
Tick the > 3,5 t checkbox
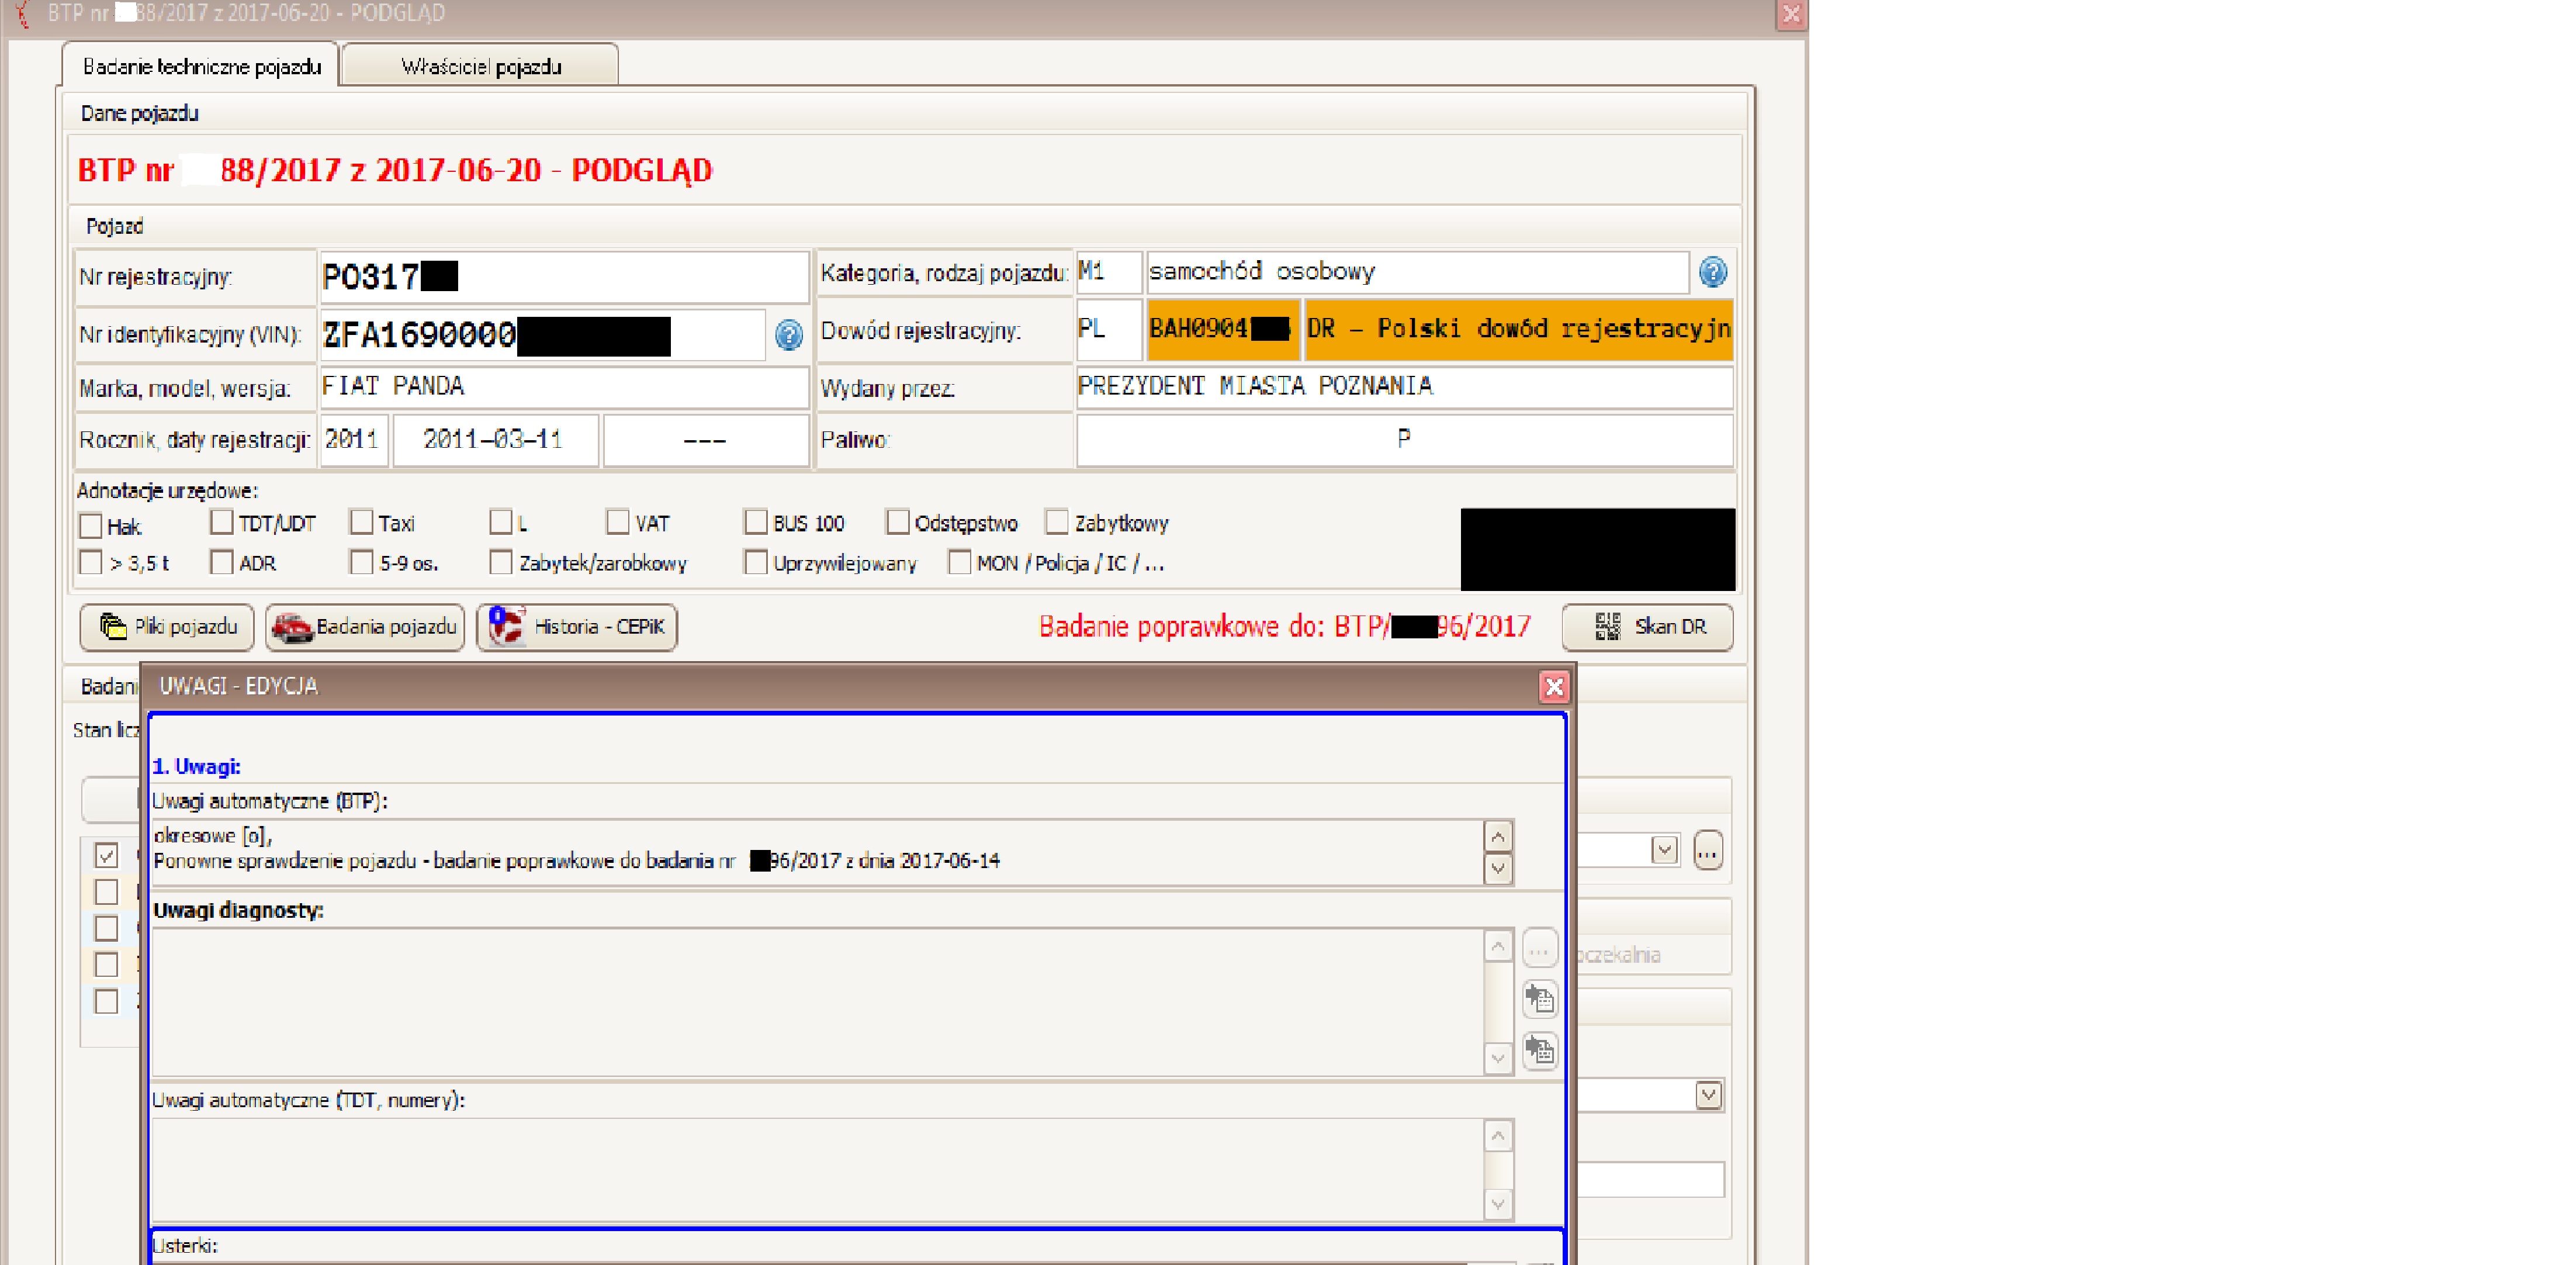coord(90,563)
